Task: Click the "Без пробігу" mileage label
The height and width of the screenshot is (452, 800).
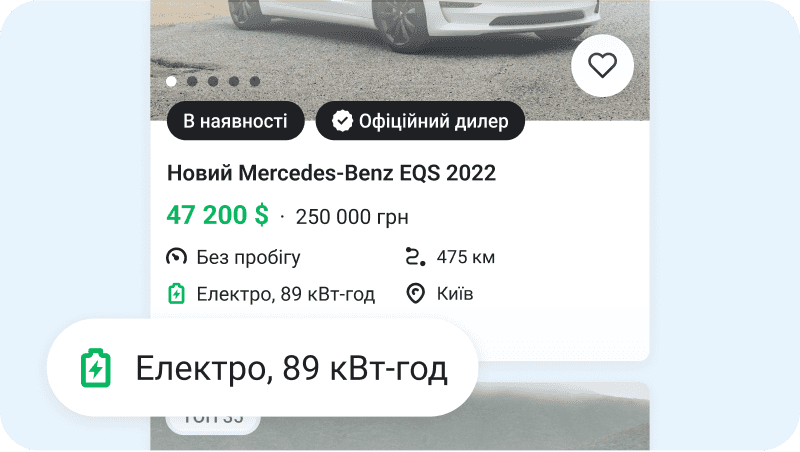Action: pos(248,258)
